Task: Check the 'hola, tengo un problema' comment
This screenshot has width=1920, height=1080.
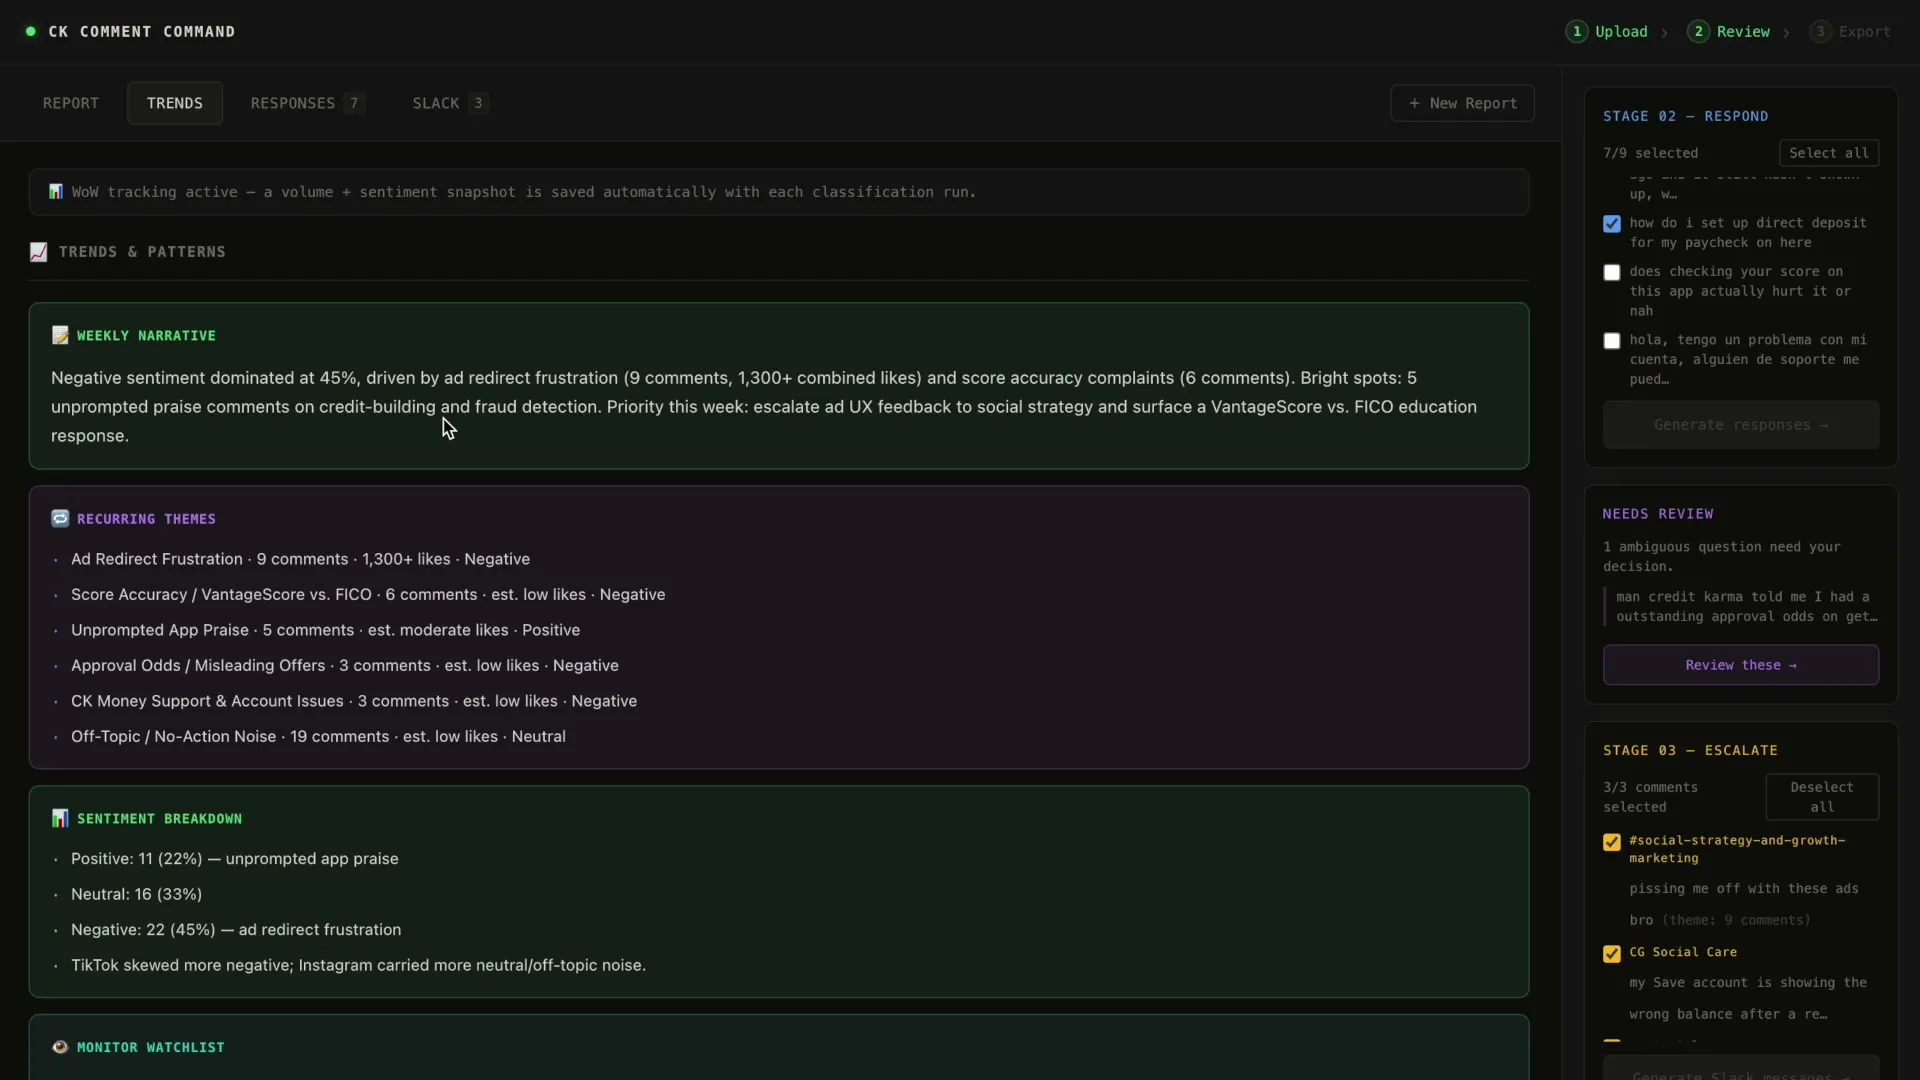Action: (x=1612, y=341)
